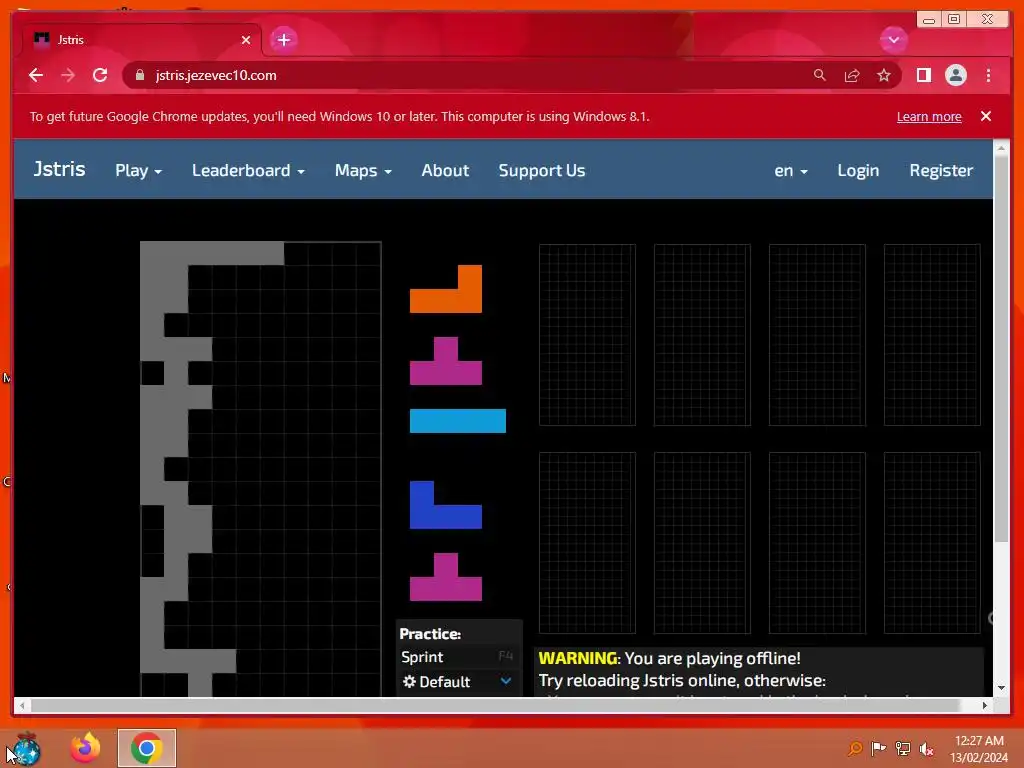Expand the Play menu
The height and width of the screenshot is (768, 1024).
[138, 170]
